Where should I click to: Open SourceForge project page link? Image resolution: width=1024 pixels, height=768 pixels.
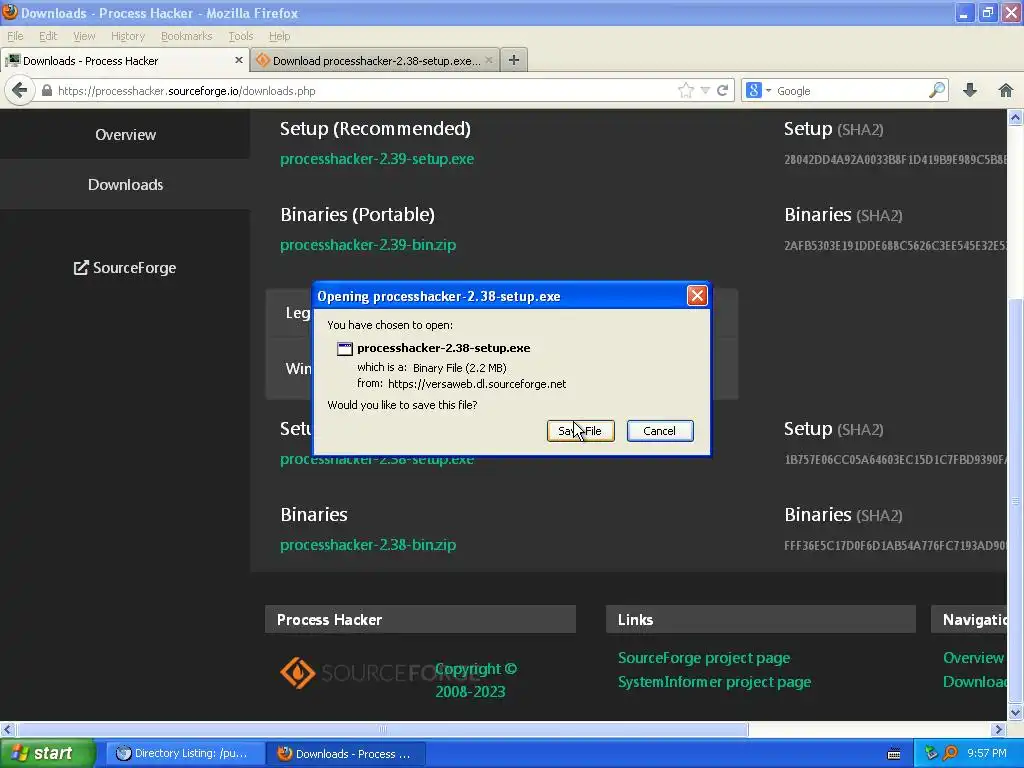pos(704,658)
